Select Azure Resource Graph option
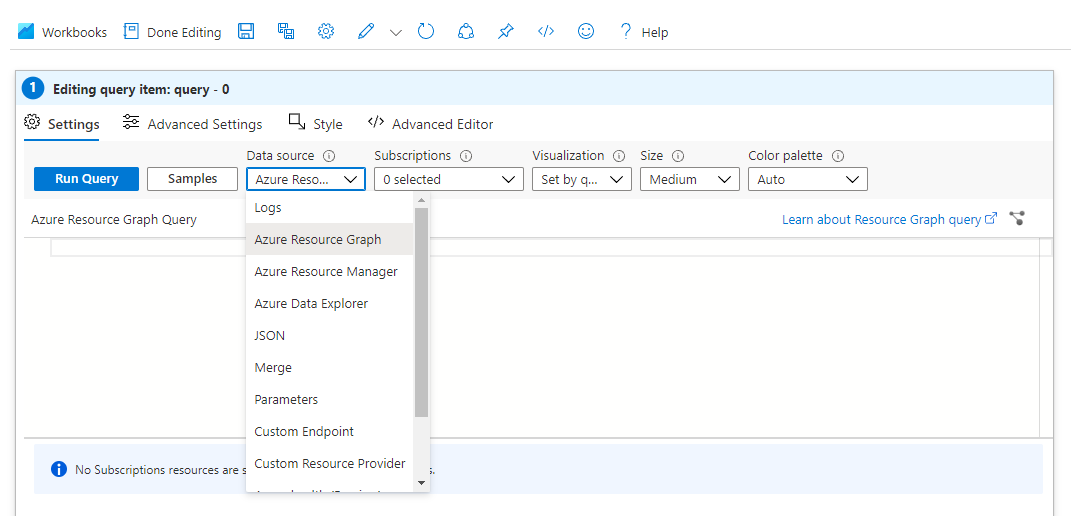 (x=330, y=239)
